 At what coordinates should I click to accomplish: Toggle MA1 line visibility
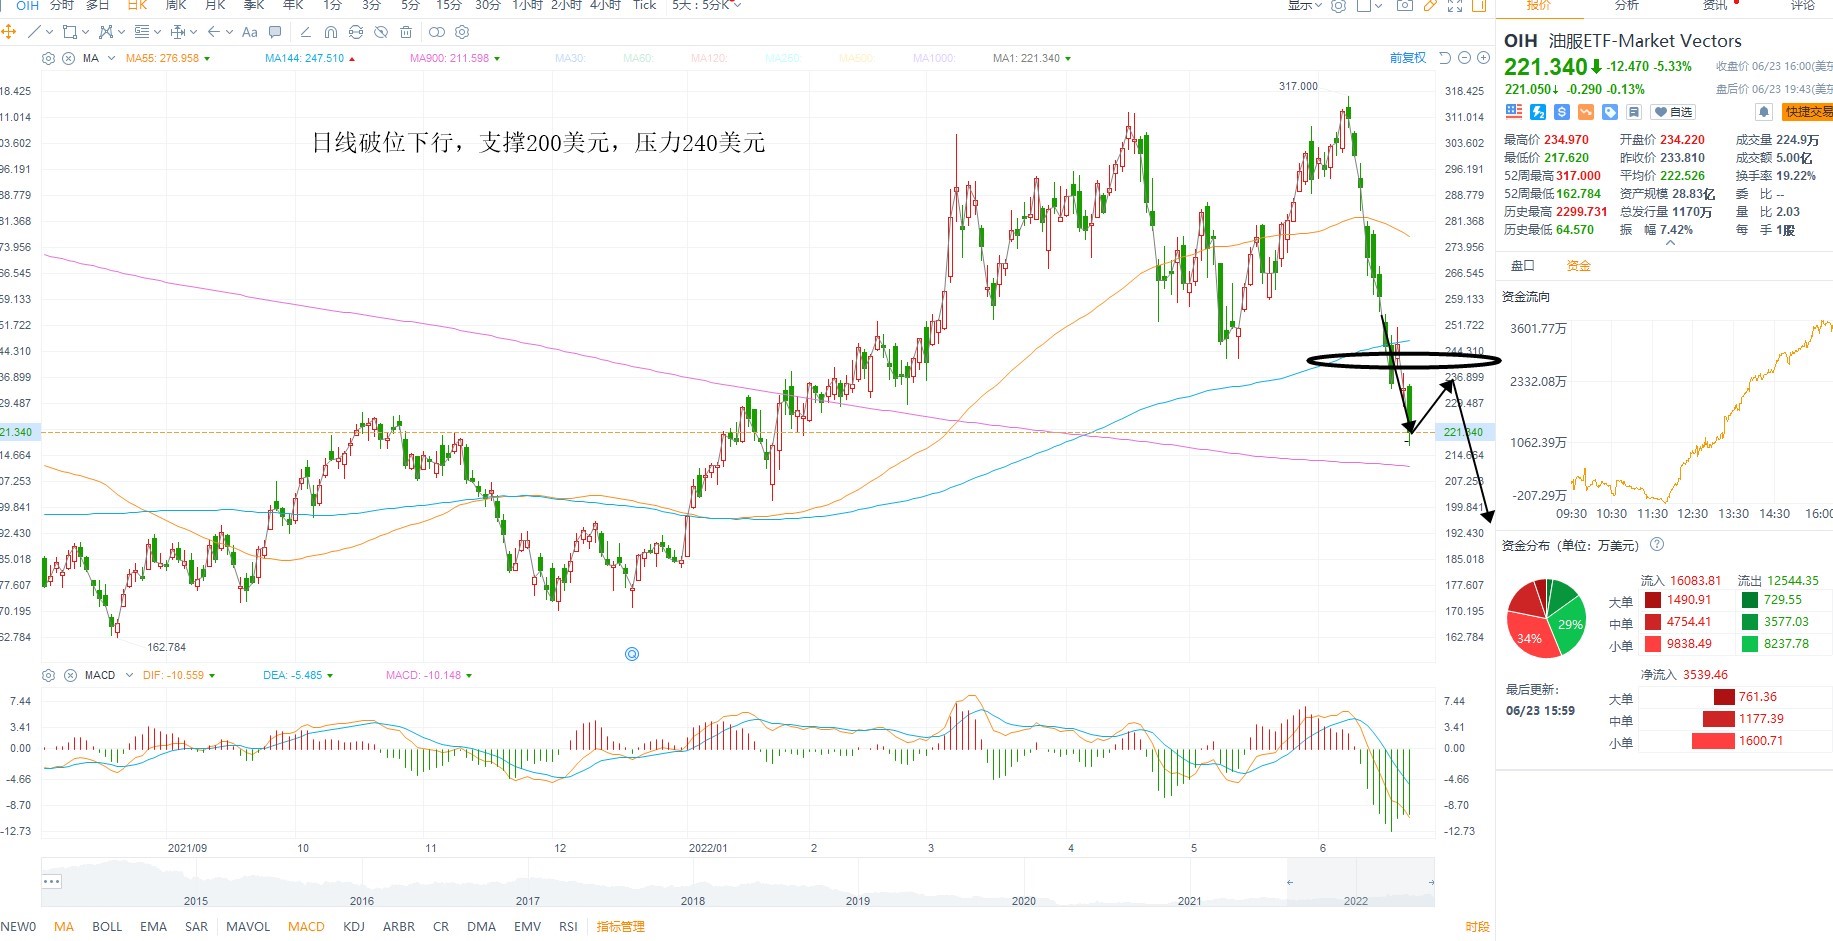tap(1031, 58)
